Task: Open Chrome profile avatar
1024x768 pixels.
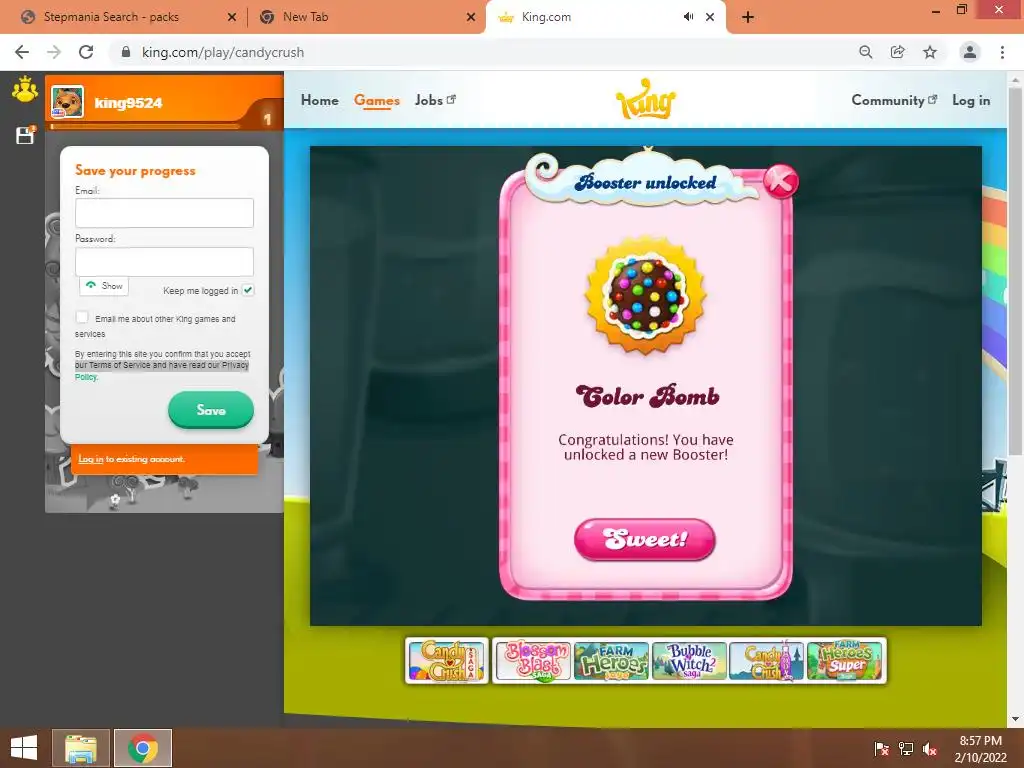Action: pyautogui.click(x=970, y=52)
